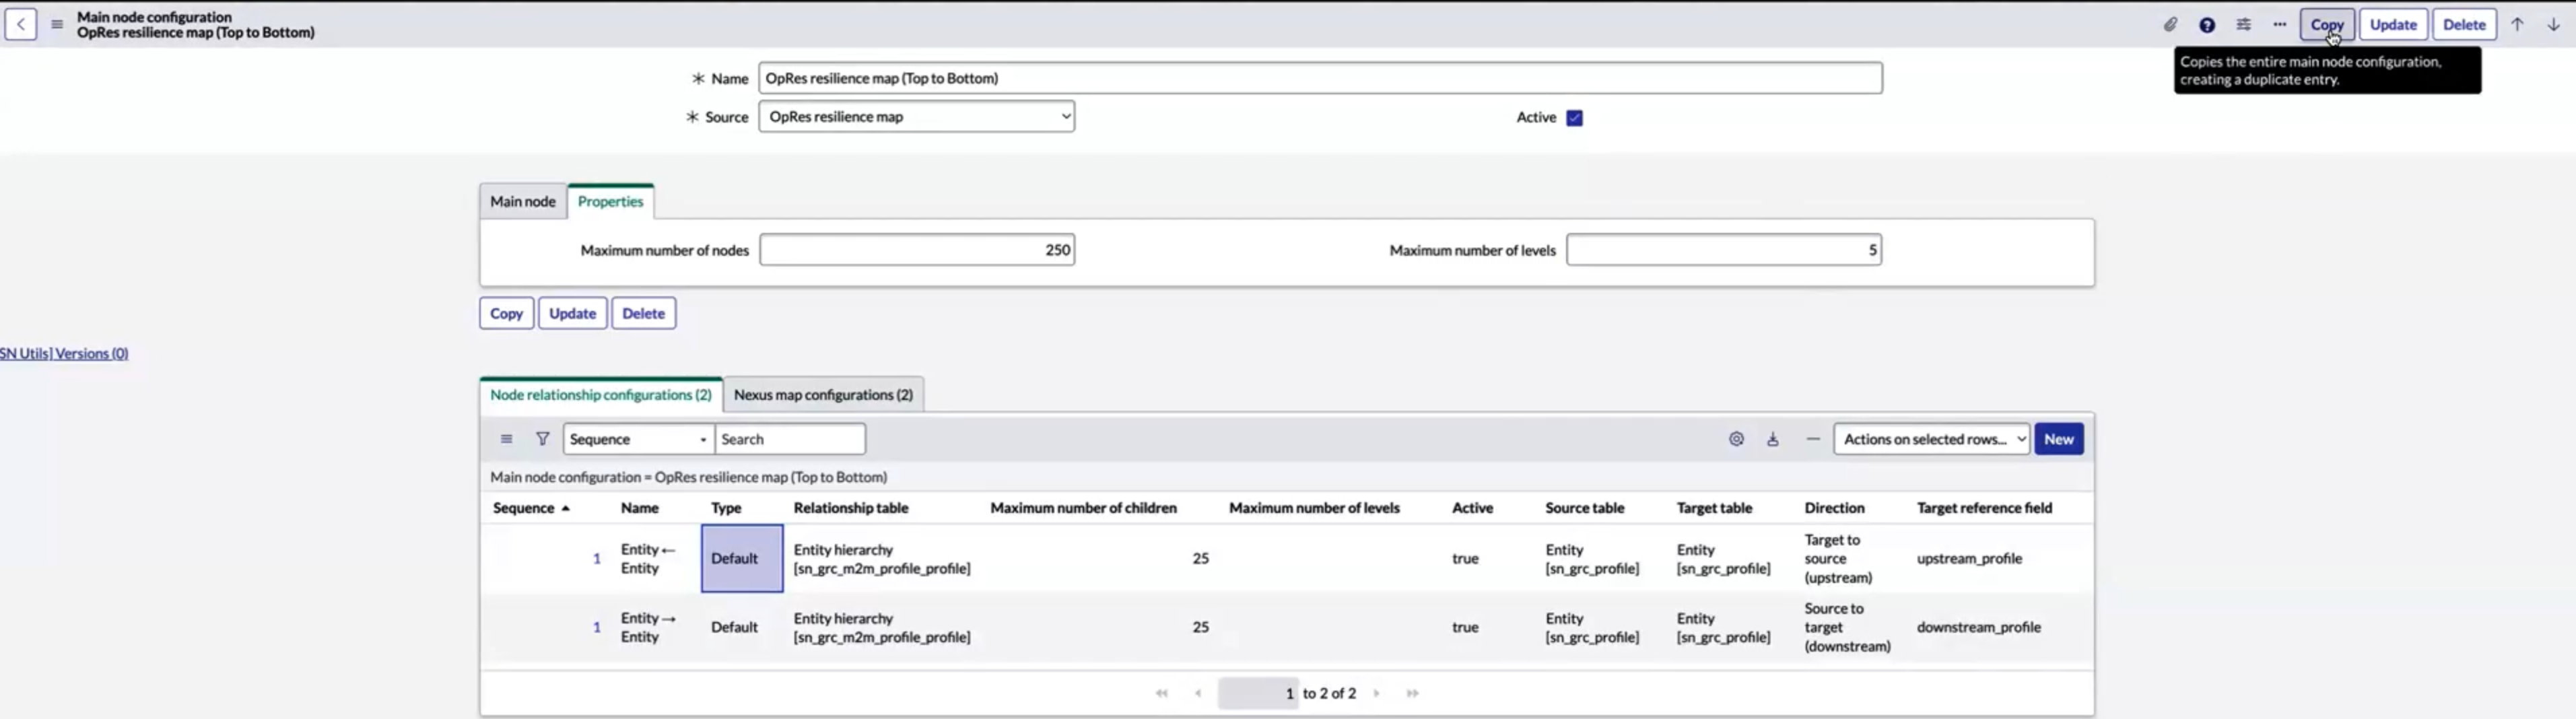The height and width of the screenshot is (719, 2576).
Task: Click the Entity → Entity name cell
Action: coord(648,627)
